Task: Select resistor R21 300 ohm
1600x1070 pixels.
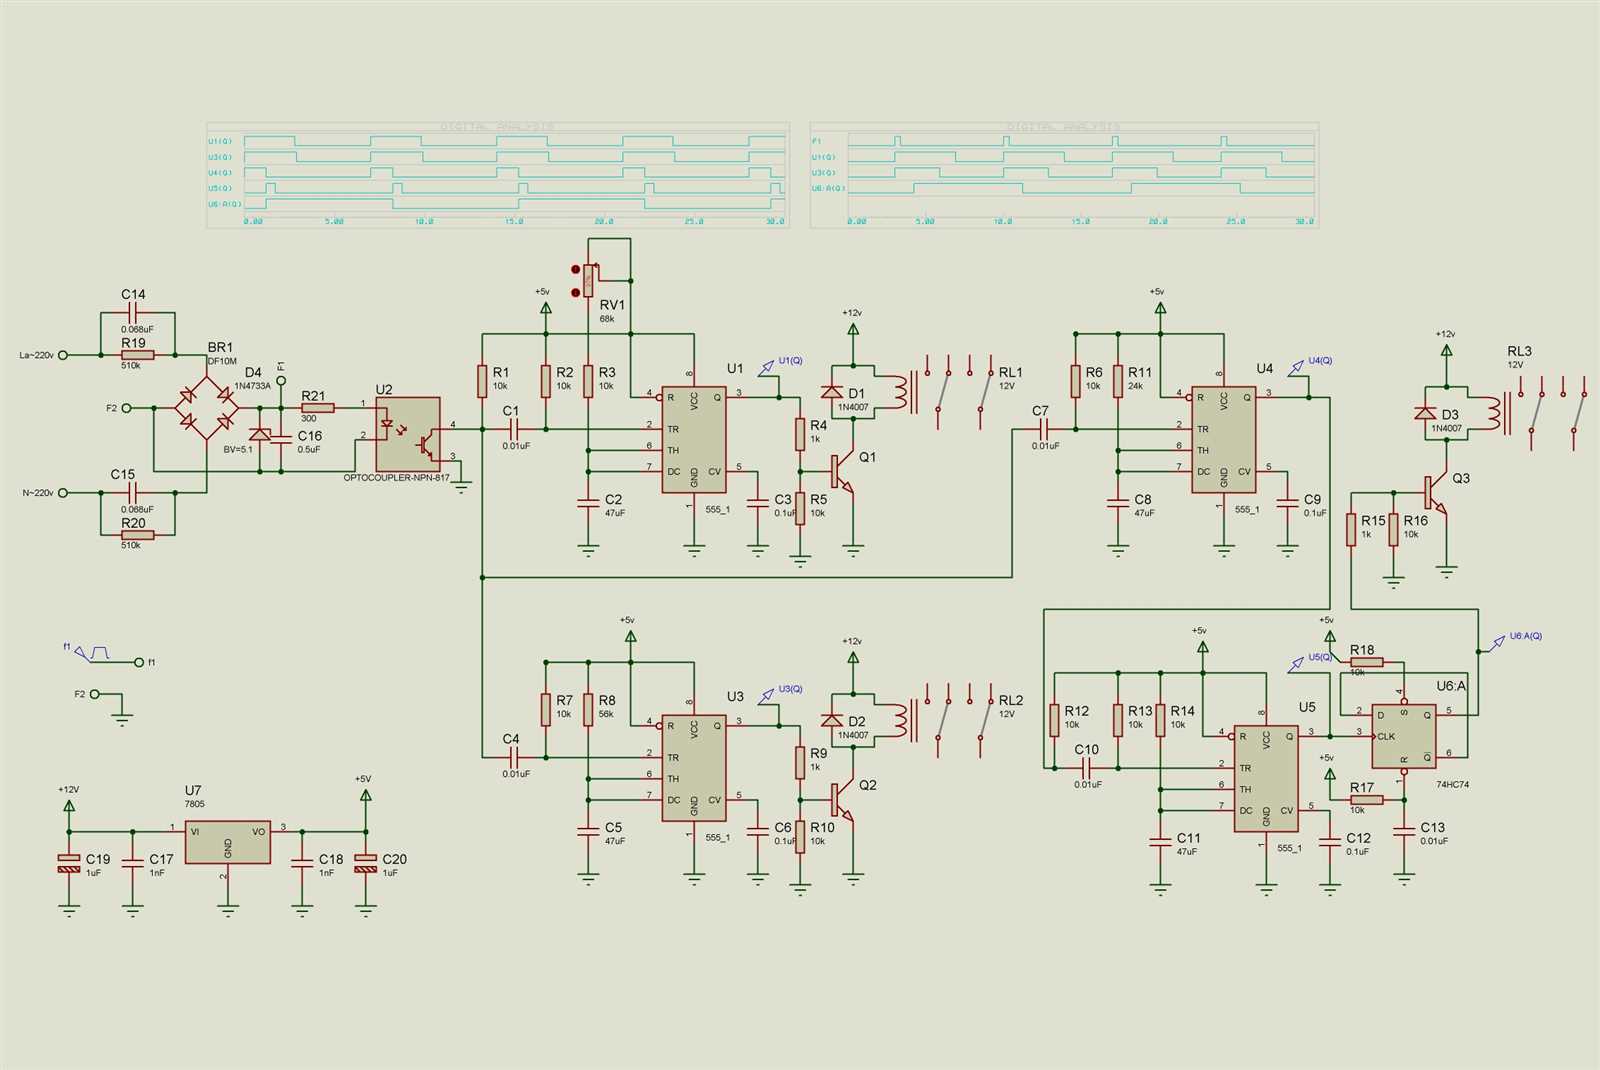Action: click(x=317, y=408)
